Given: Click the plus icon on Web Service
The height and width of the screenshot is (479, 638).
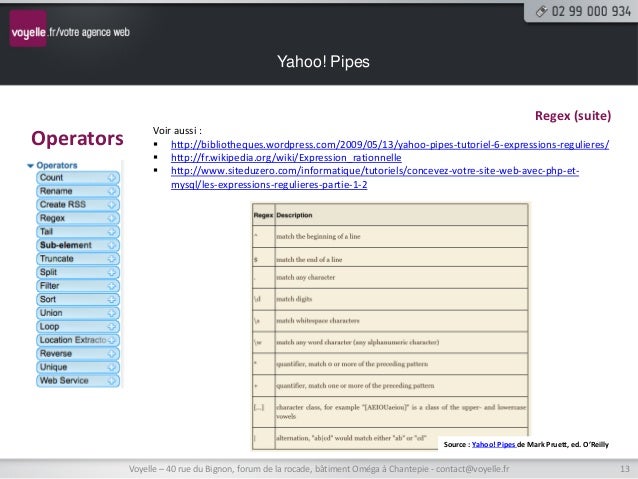Looking at the screenshot, I should (x=112, y=381).
